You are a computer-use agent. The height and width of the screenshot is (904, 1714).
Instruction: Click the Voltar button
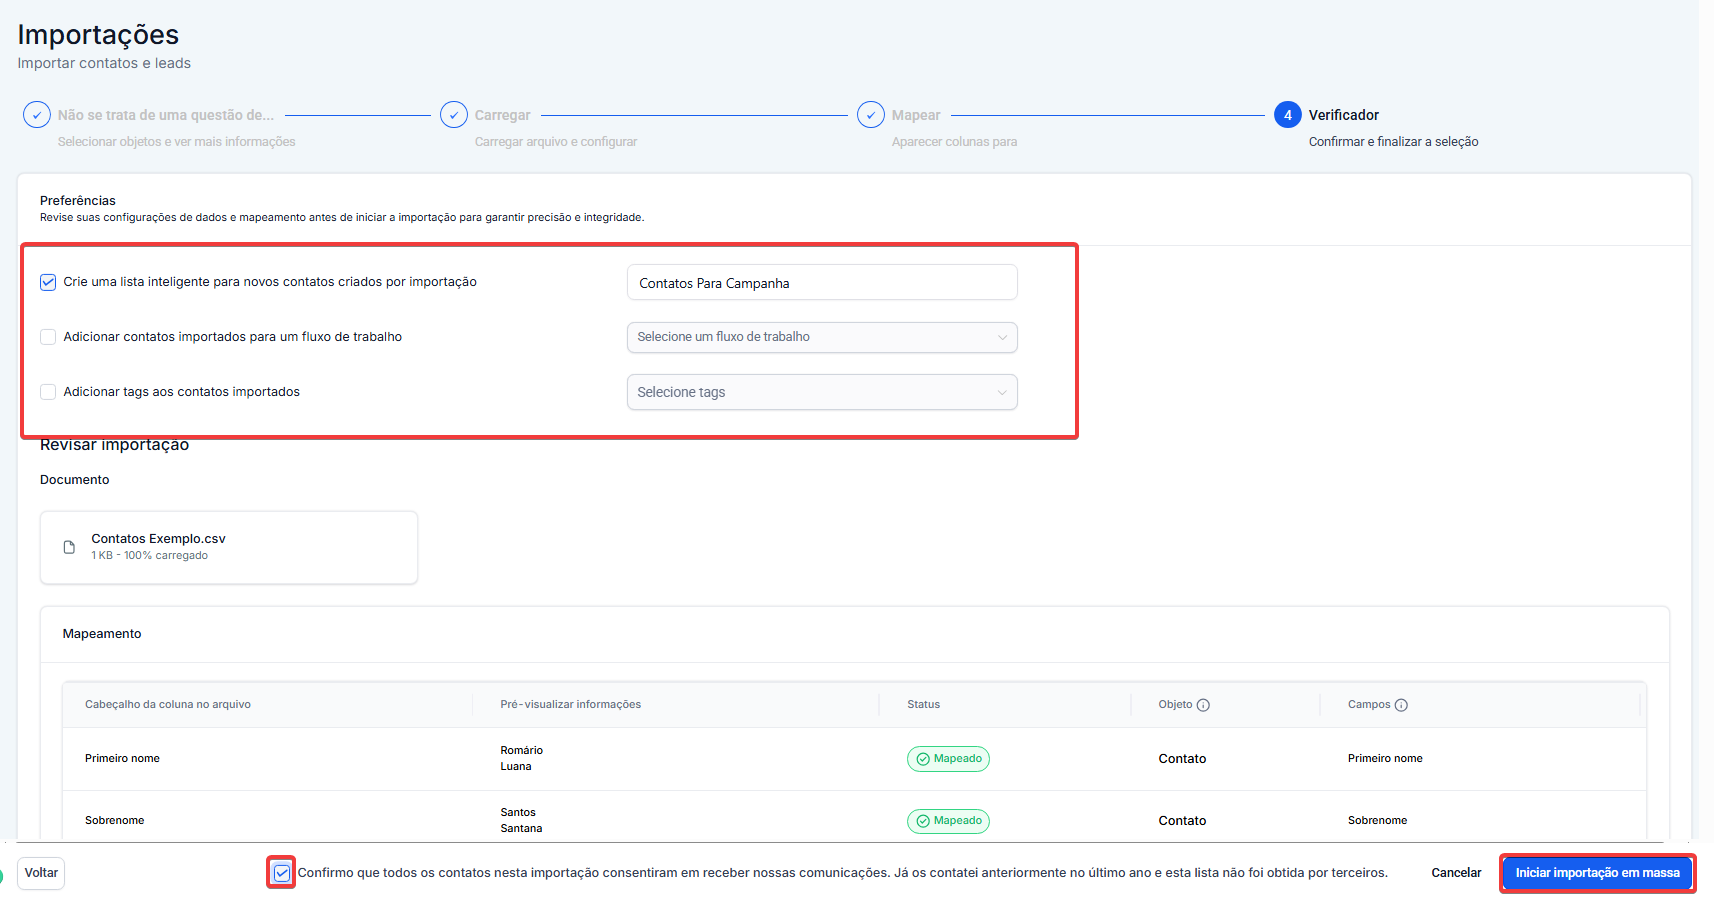[x=41, y=873]
